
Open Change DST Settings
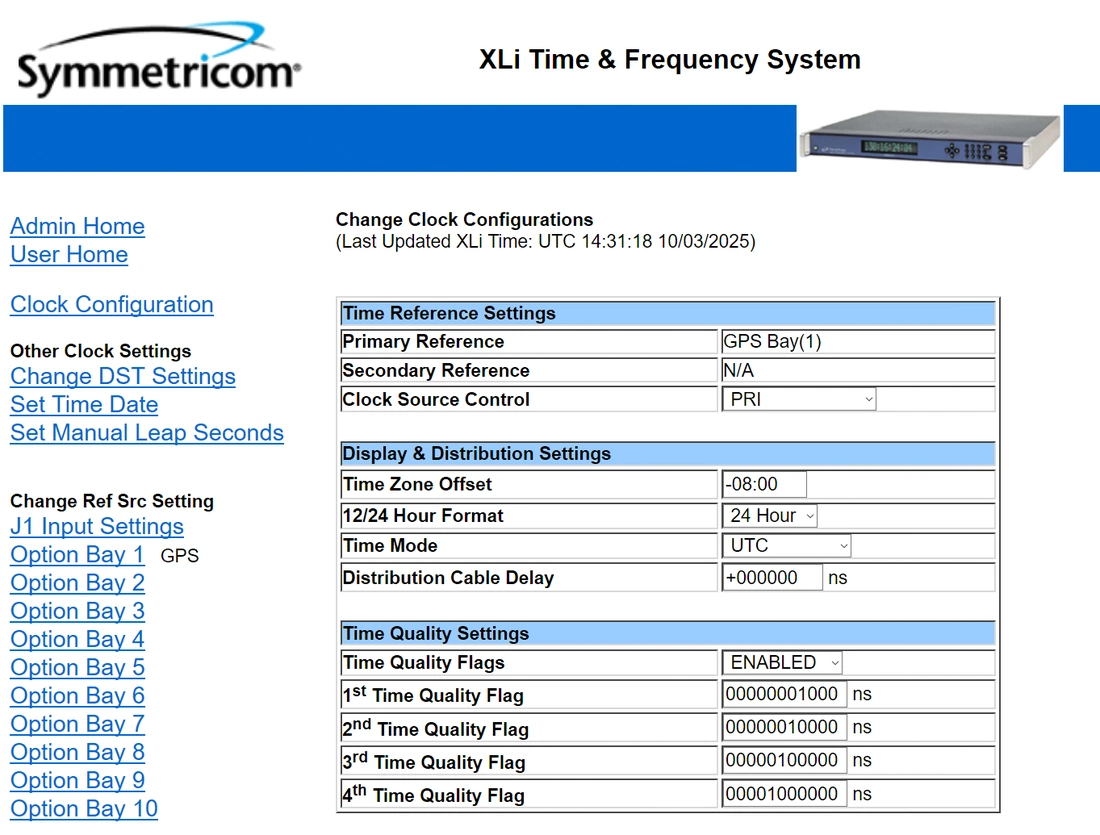click(x=123, y=377)
